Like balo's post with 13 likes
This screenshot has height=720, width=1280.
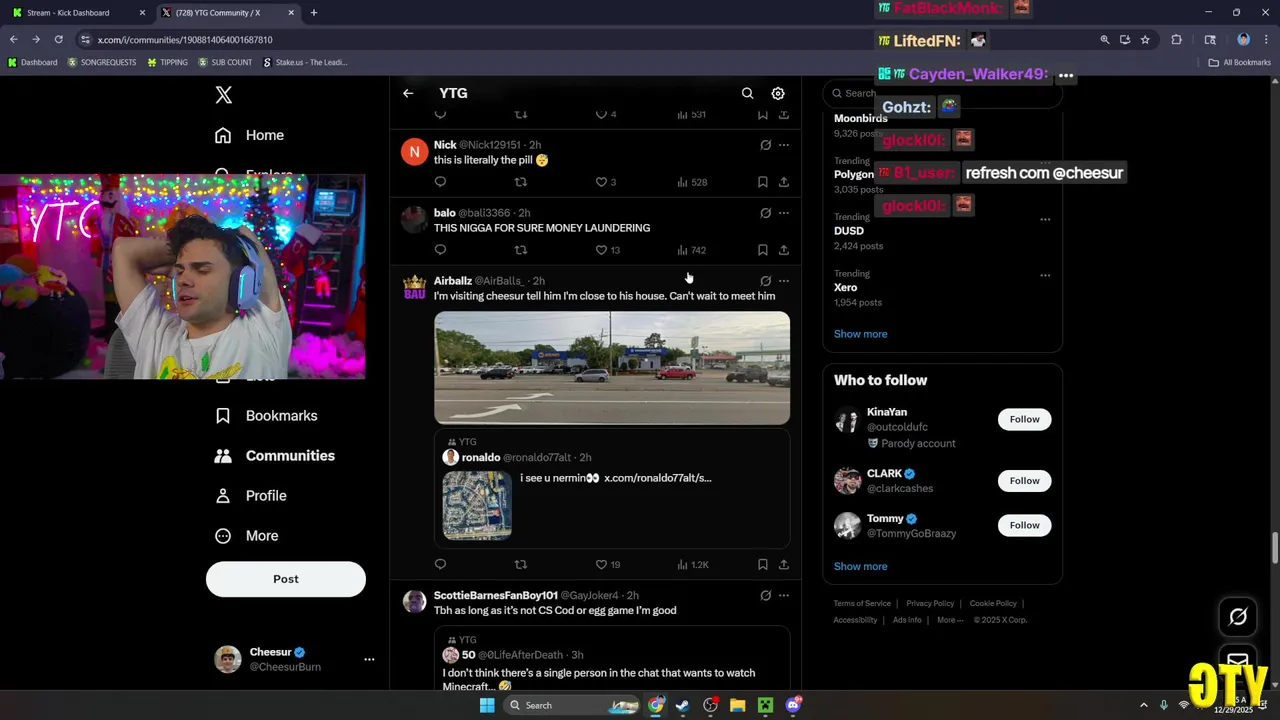tap(608, 250)
